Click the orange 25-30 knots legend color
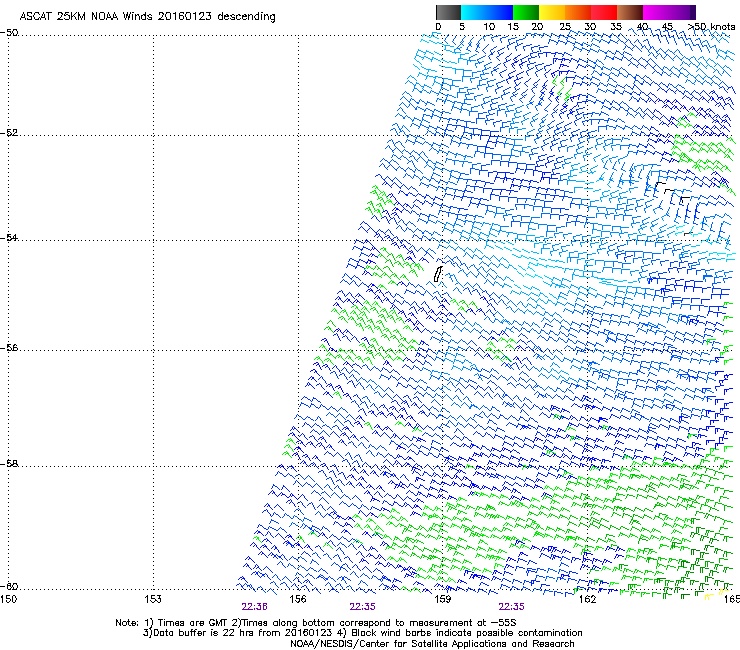 pos(578,12)
